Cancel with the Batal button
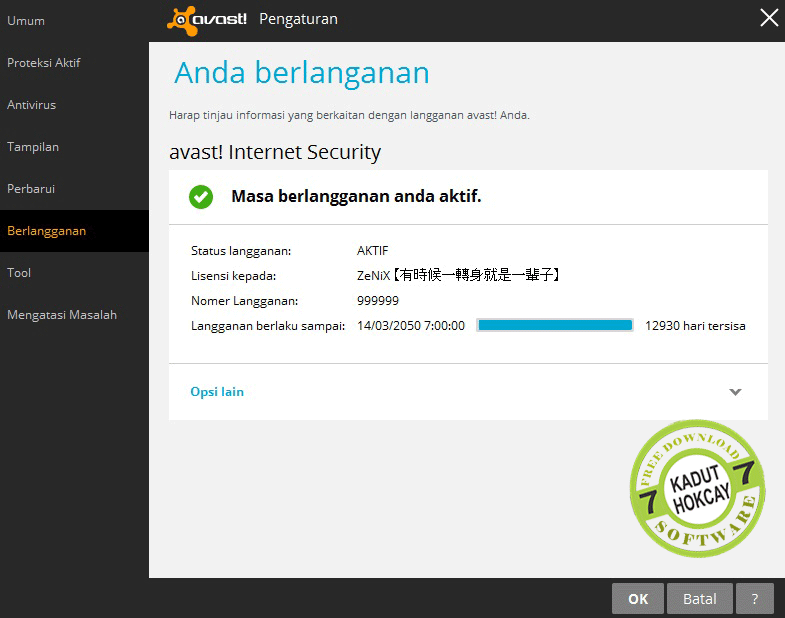This screenshot has height=618, width=785. (x=699, y=598)
